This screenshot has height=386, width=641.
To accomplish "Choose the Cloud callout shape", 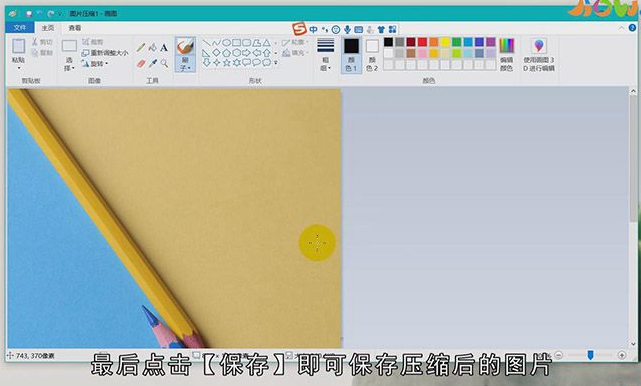I will pos(267,63).
